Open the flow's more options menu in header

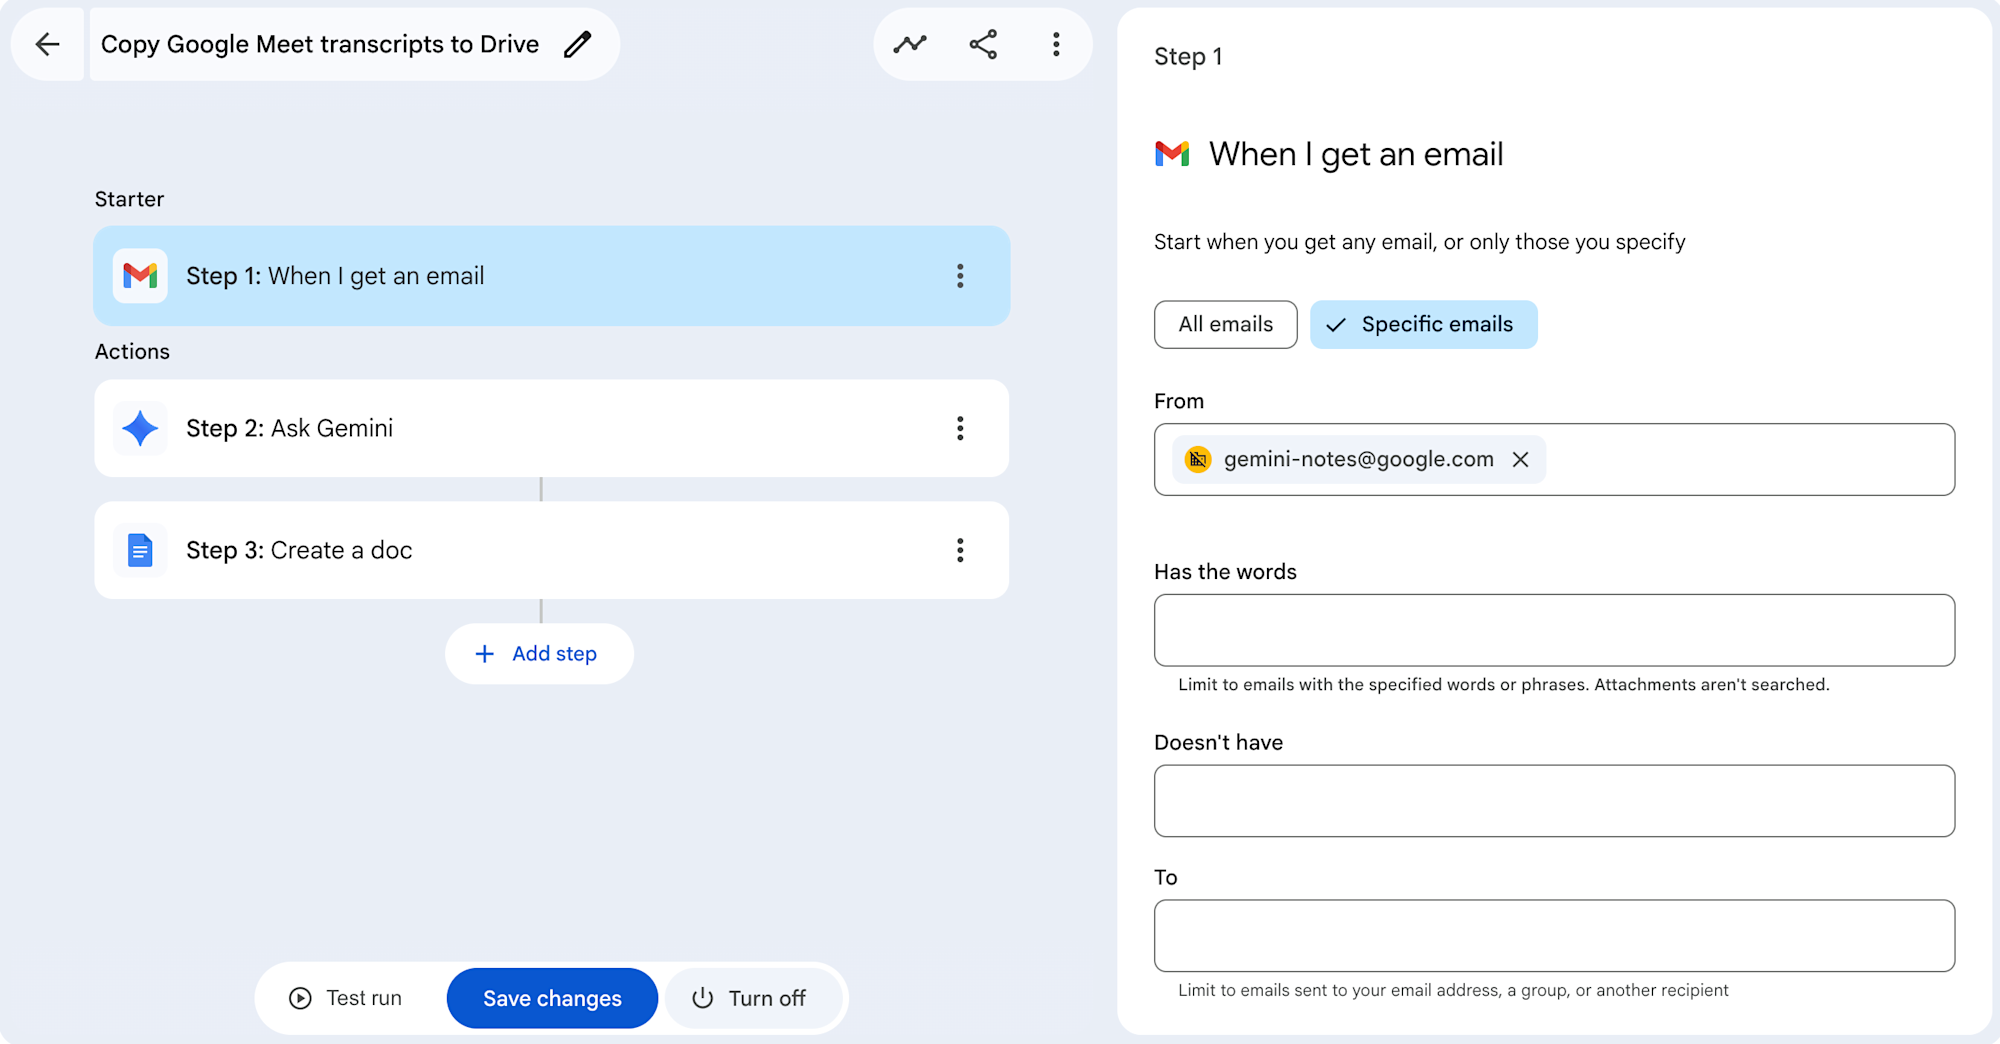pyautogui.click(x=1056, y=44)
